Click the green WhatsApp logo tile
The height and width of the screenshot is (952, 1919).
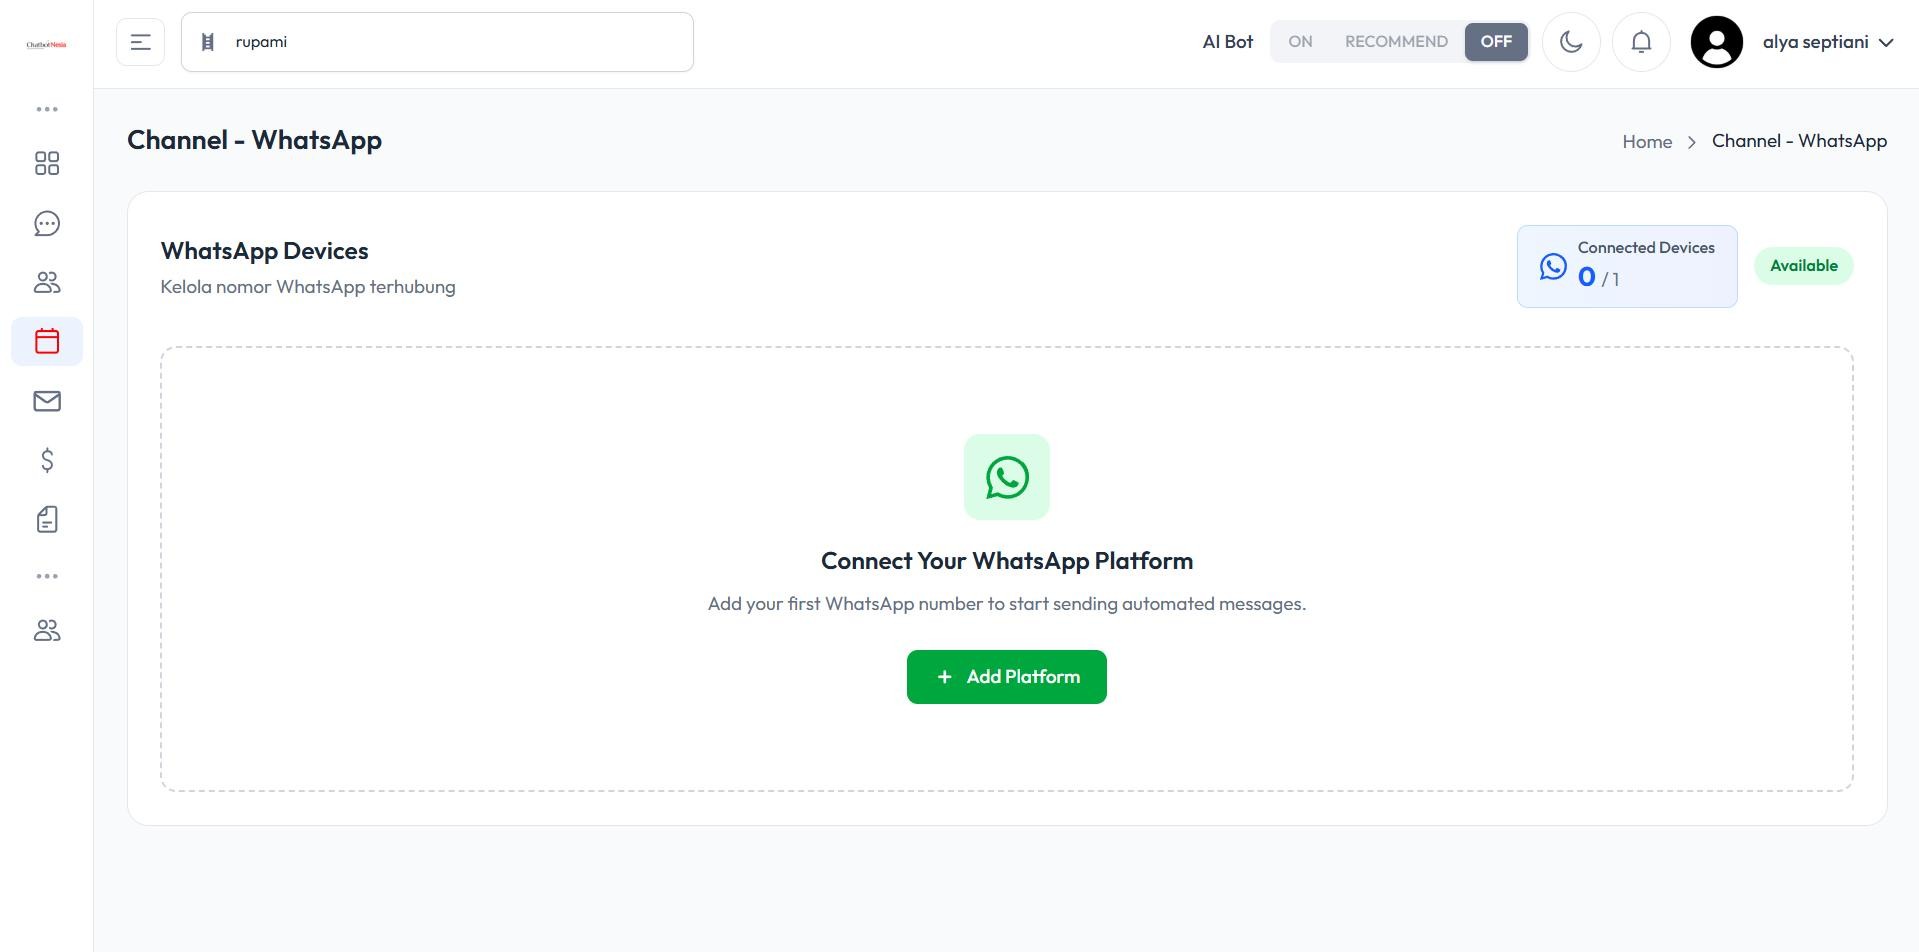pyautogui.click(x=1007, y=477)
